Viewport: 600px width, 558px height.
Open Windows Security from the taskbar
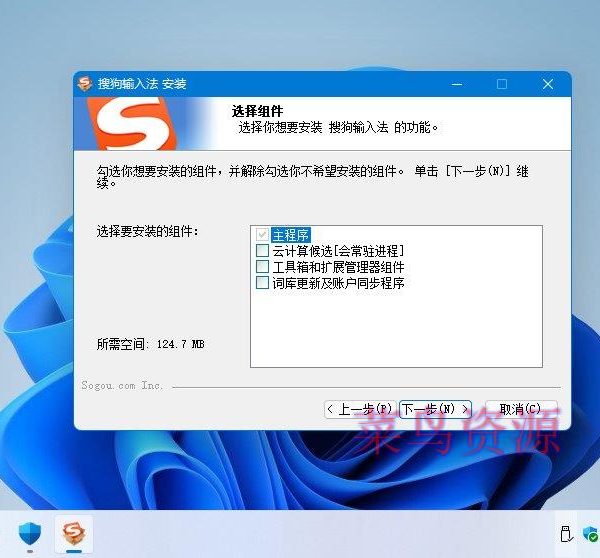tap(28, 532)
